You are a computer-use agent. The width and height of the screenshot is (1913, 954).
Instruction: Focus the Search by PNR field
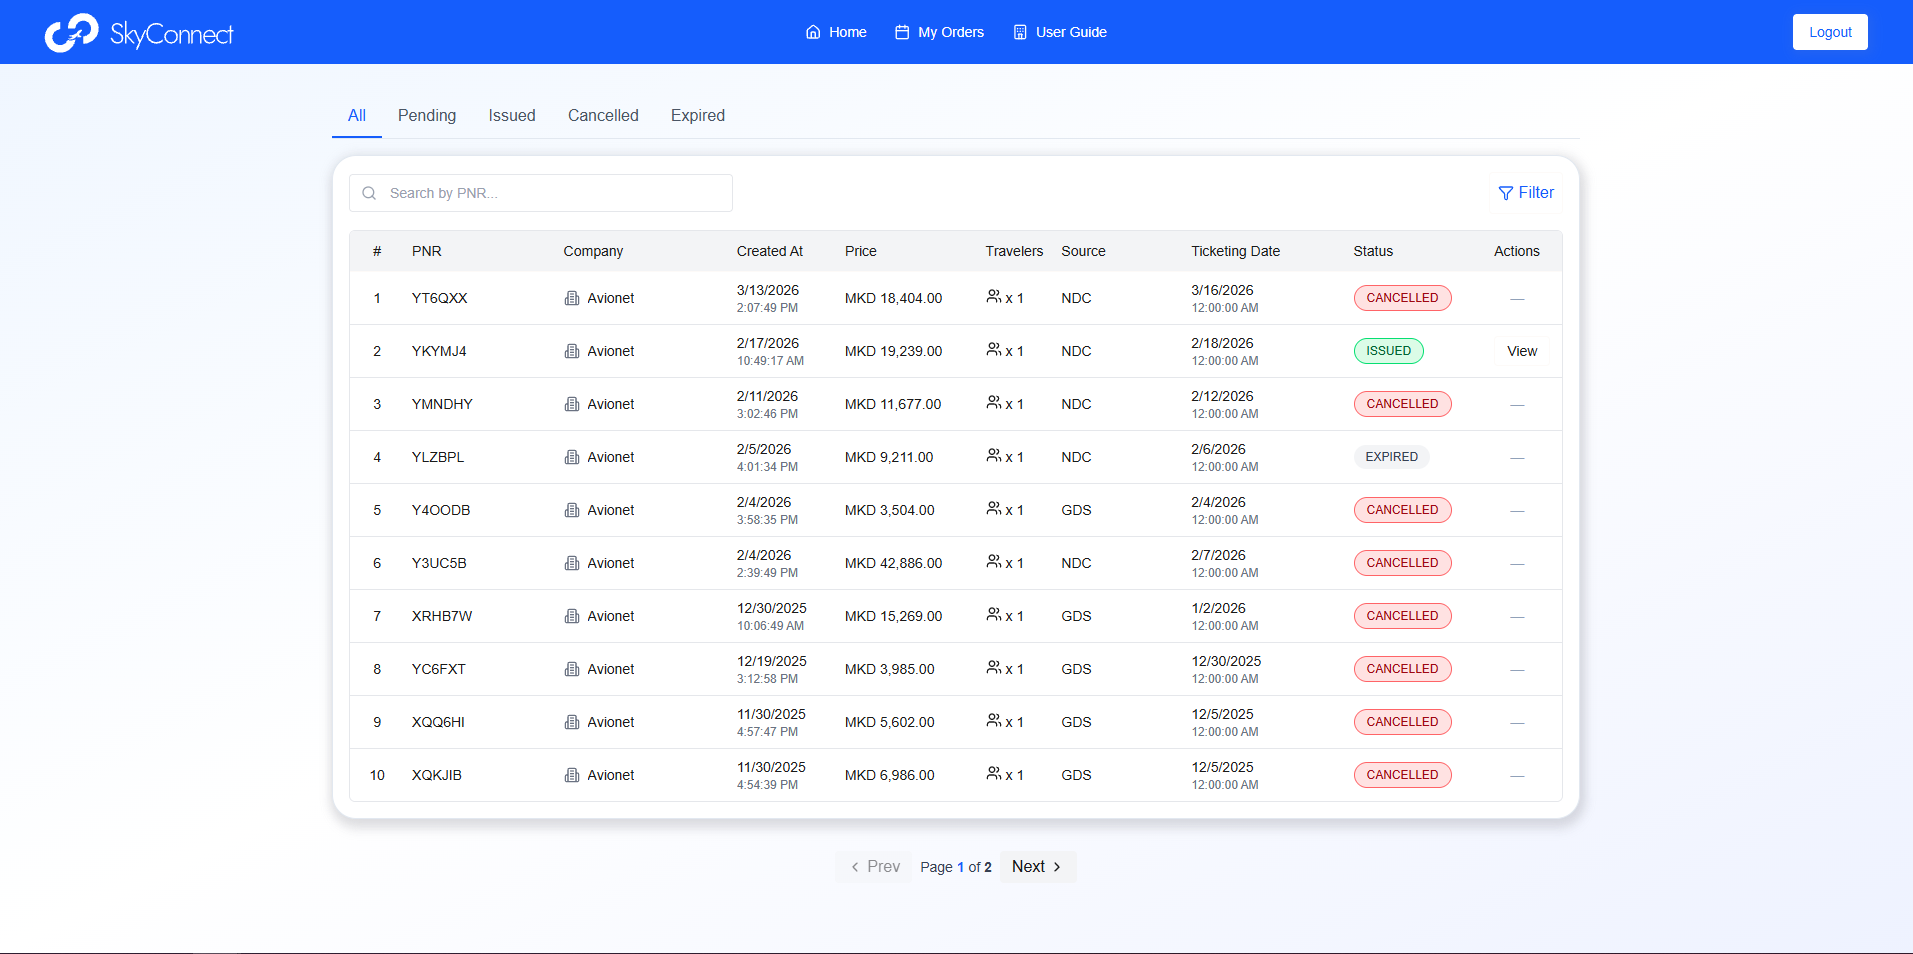[541, 193]
